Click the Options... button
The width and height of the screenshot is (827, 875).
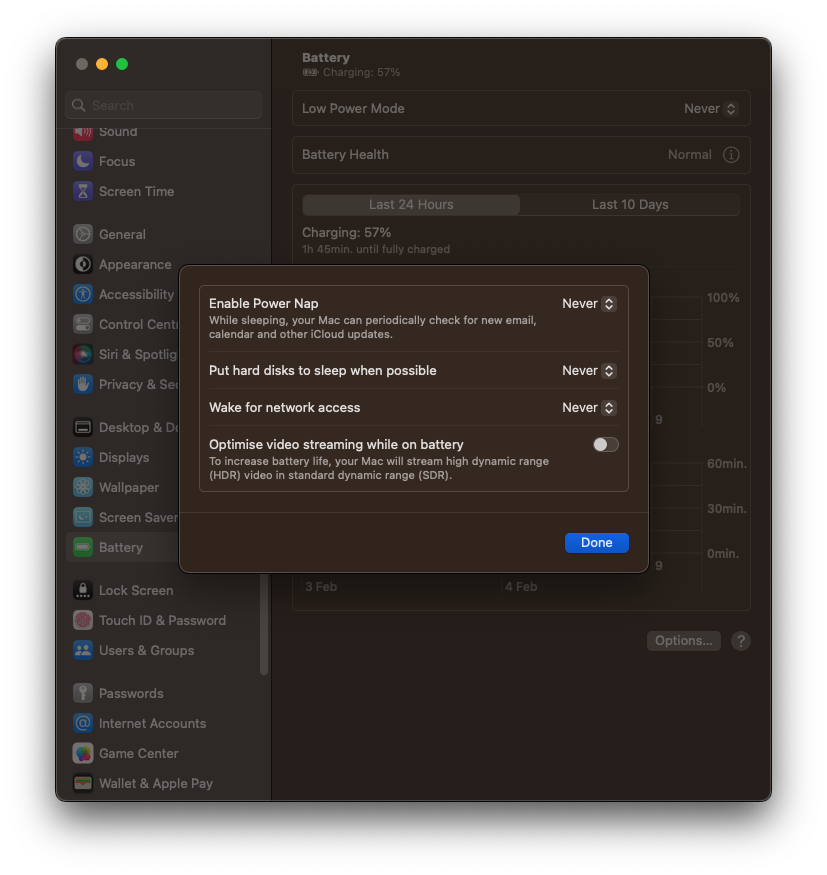[683, 641]
